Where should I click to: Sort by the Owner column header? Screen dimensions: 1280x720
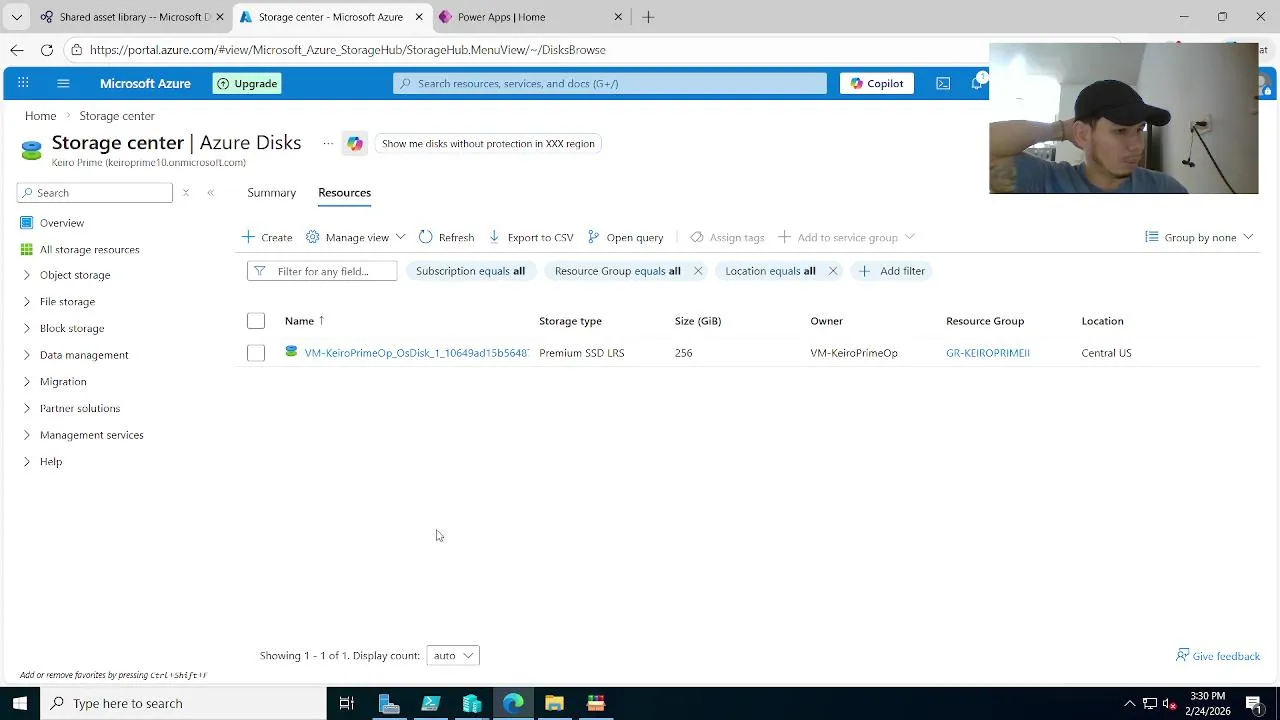(x=826, y=321)
